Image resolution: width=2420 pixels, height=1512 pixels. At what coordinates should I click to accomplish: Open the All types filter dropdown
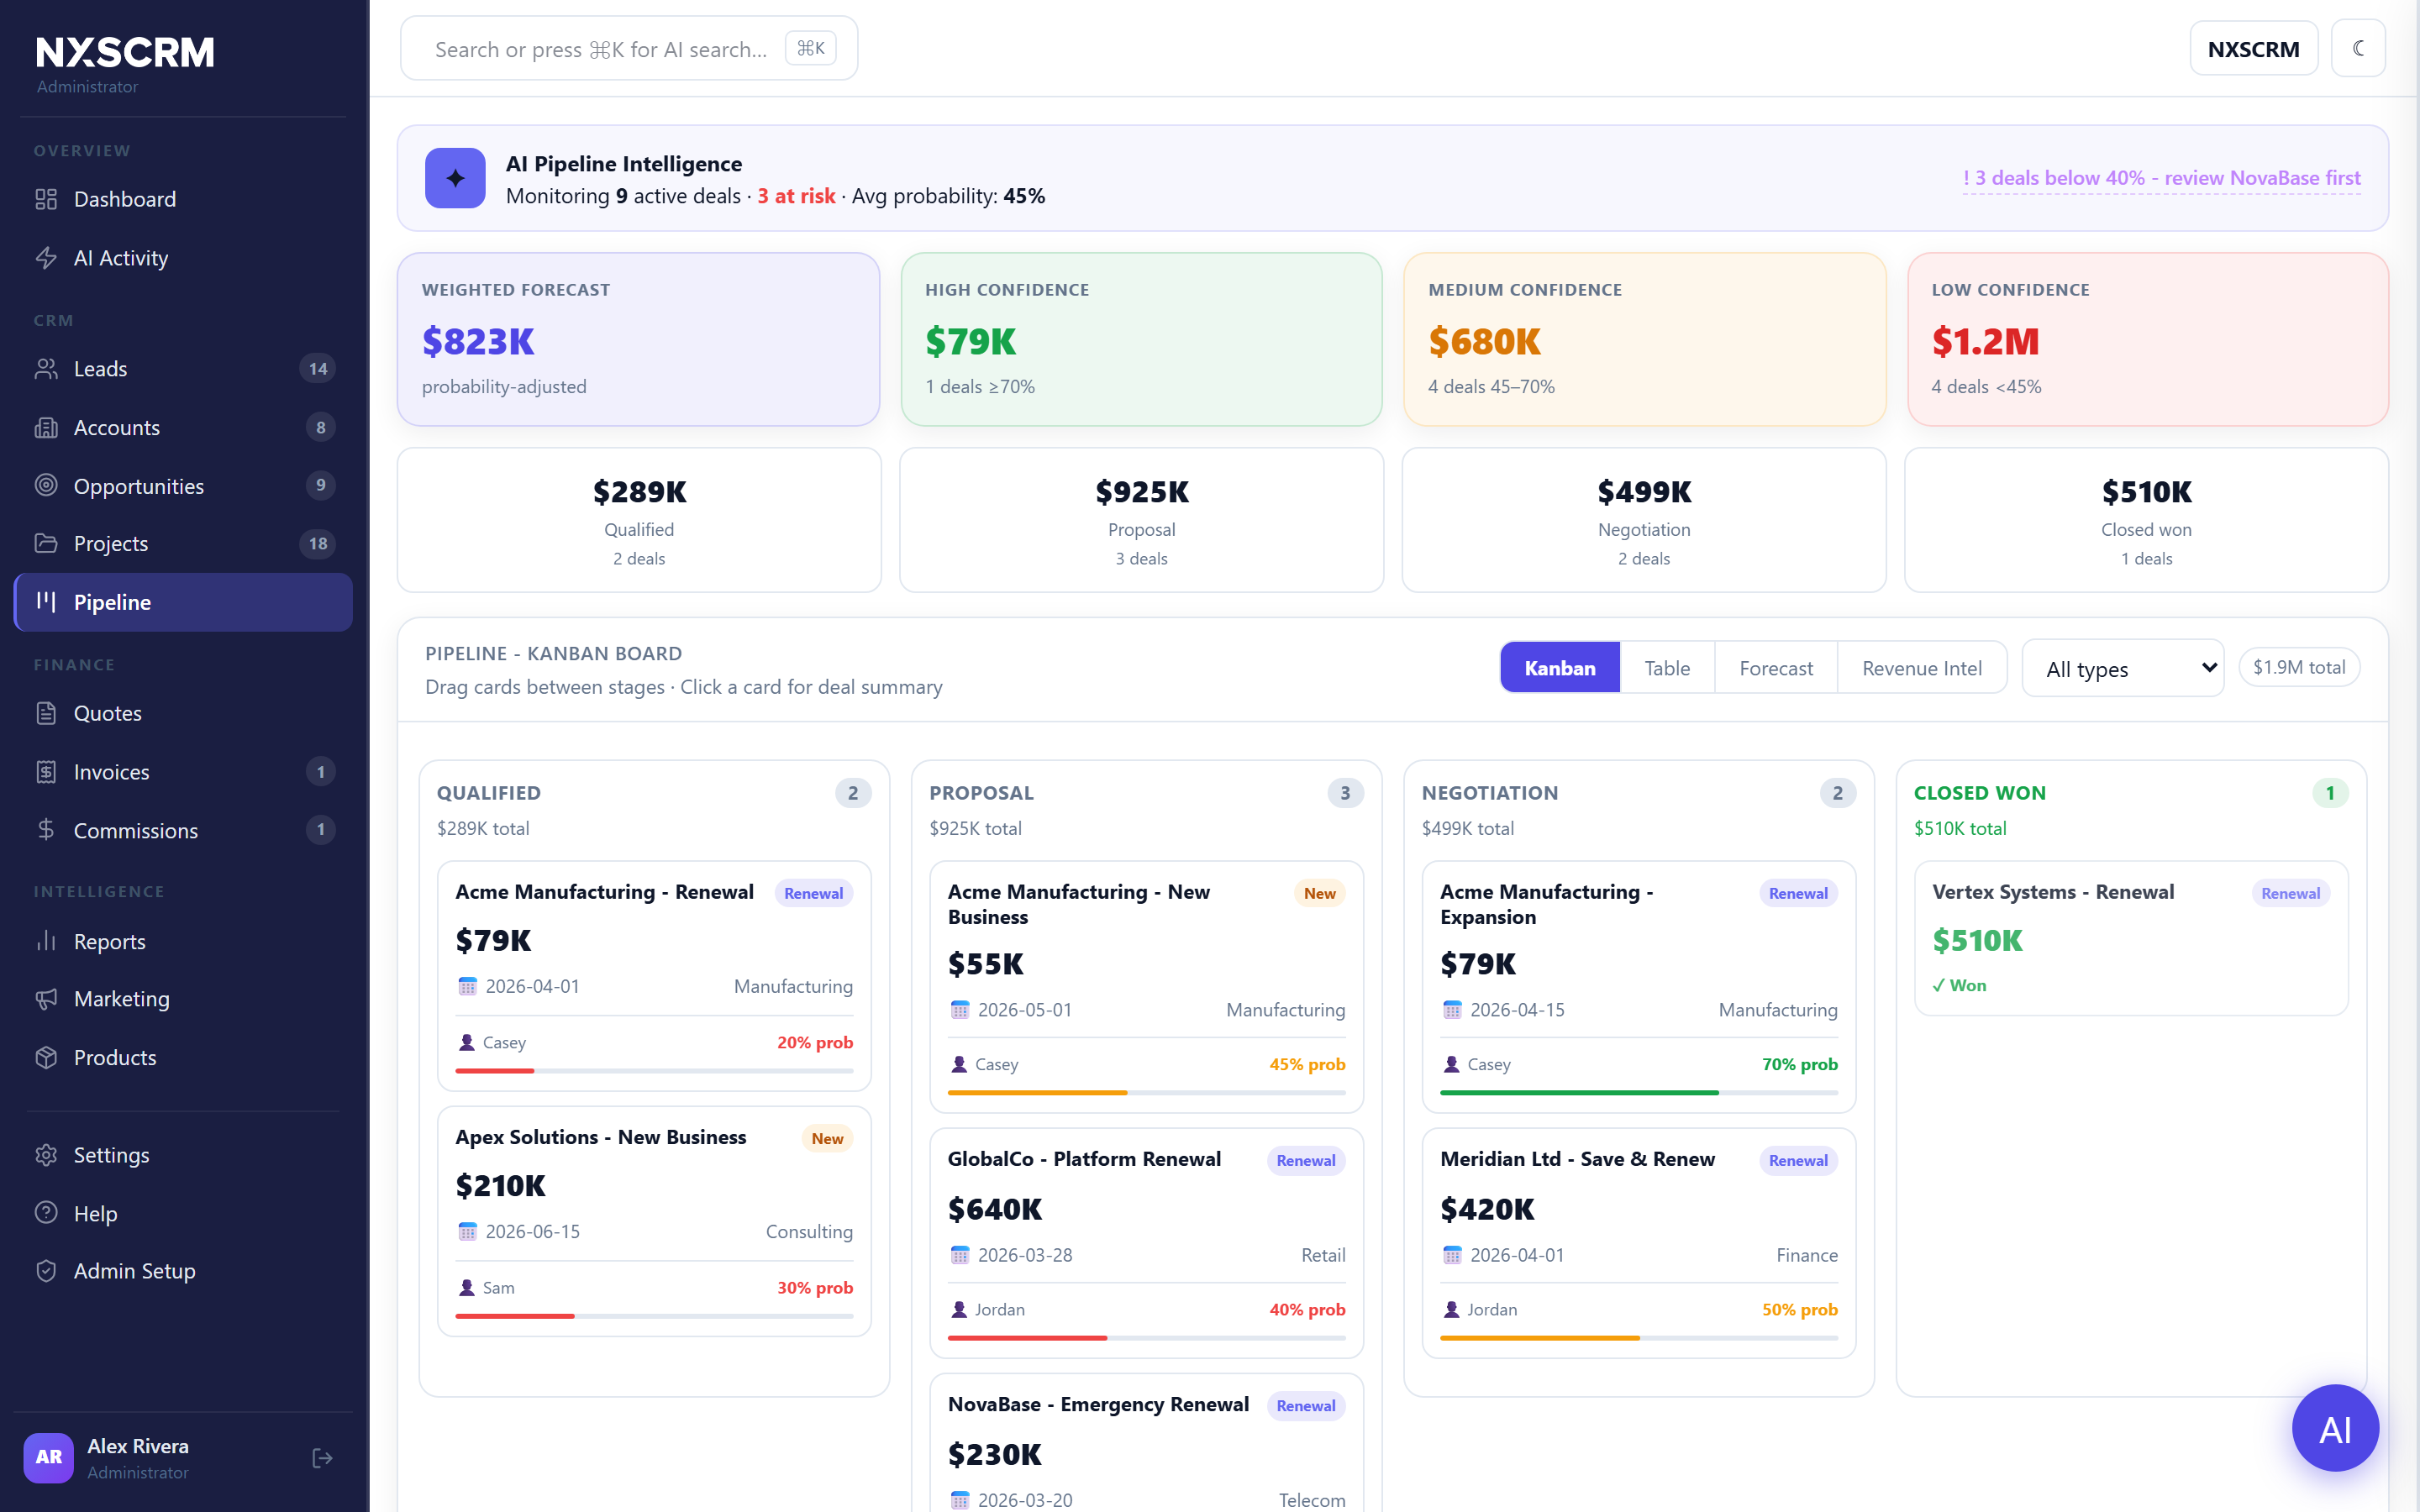[x=2123, y=669]
